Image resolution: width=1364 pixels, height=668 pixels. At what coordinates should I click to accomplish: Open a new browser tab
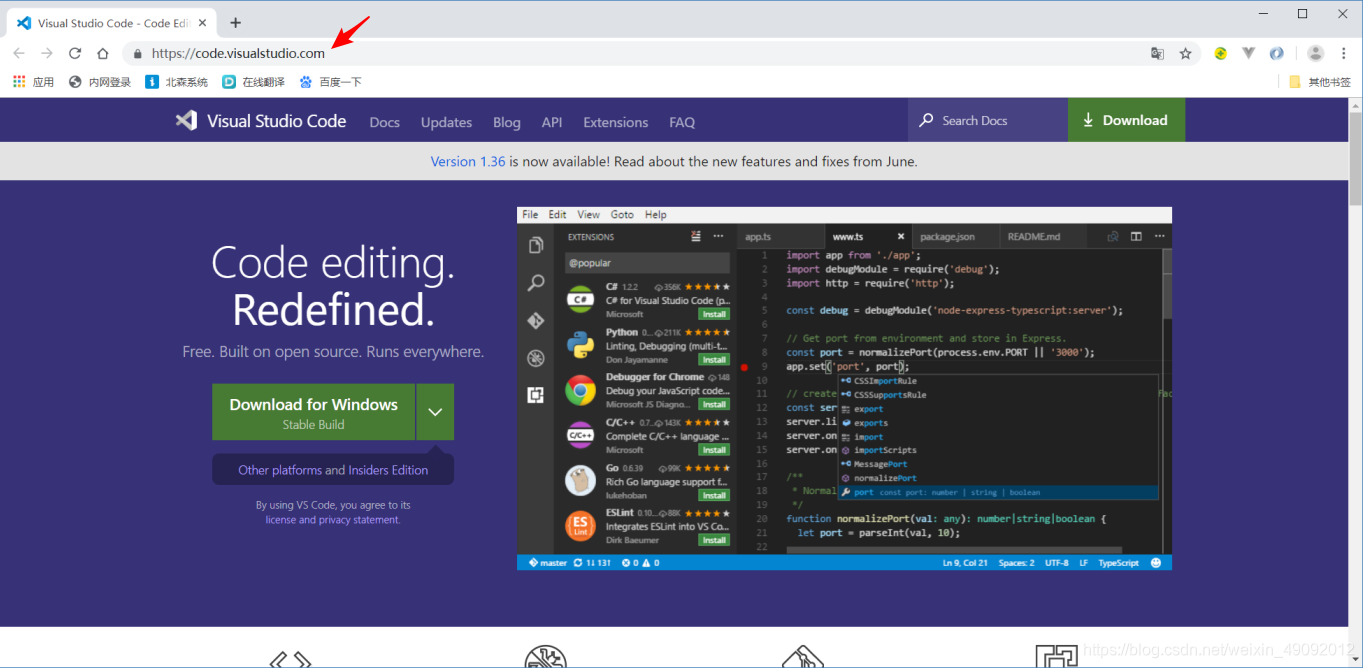[x=236, y=22]
